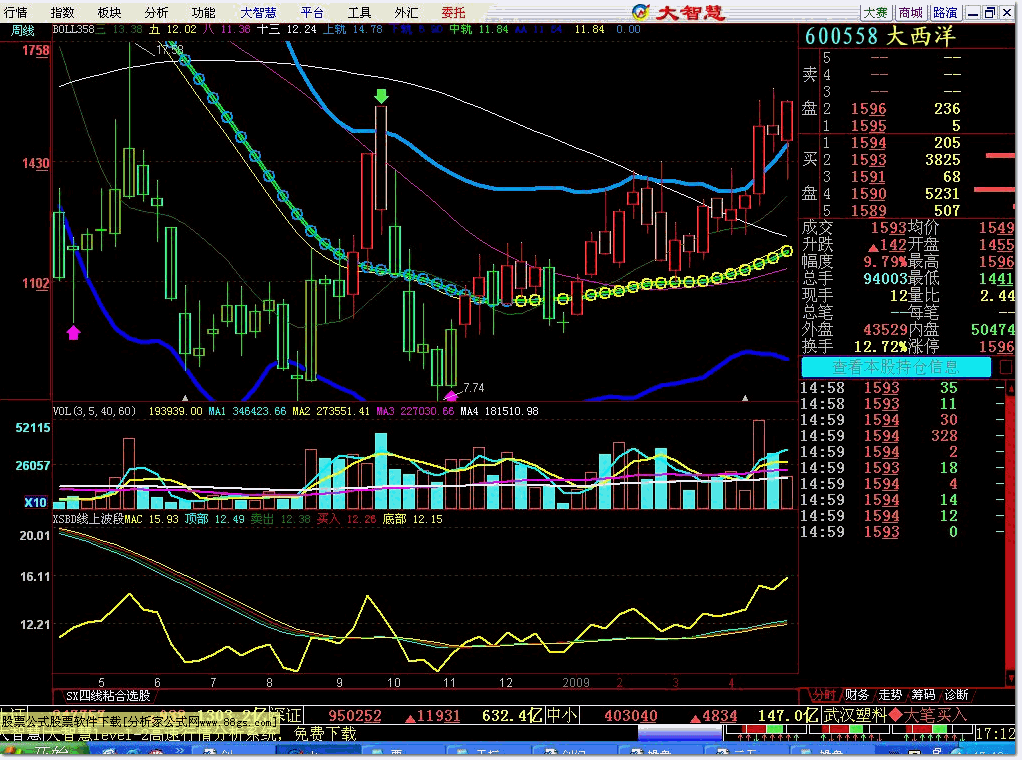This screenshot has width=1022, height=760.
Task: Click the 查看本股持仓信息 button
Action: click(x=896, y=367)
